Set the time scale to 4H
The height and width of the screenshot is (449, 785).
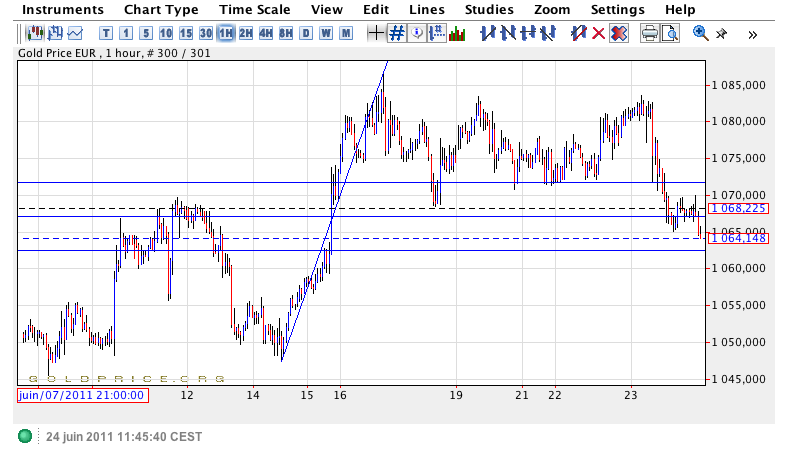266,33
